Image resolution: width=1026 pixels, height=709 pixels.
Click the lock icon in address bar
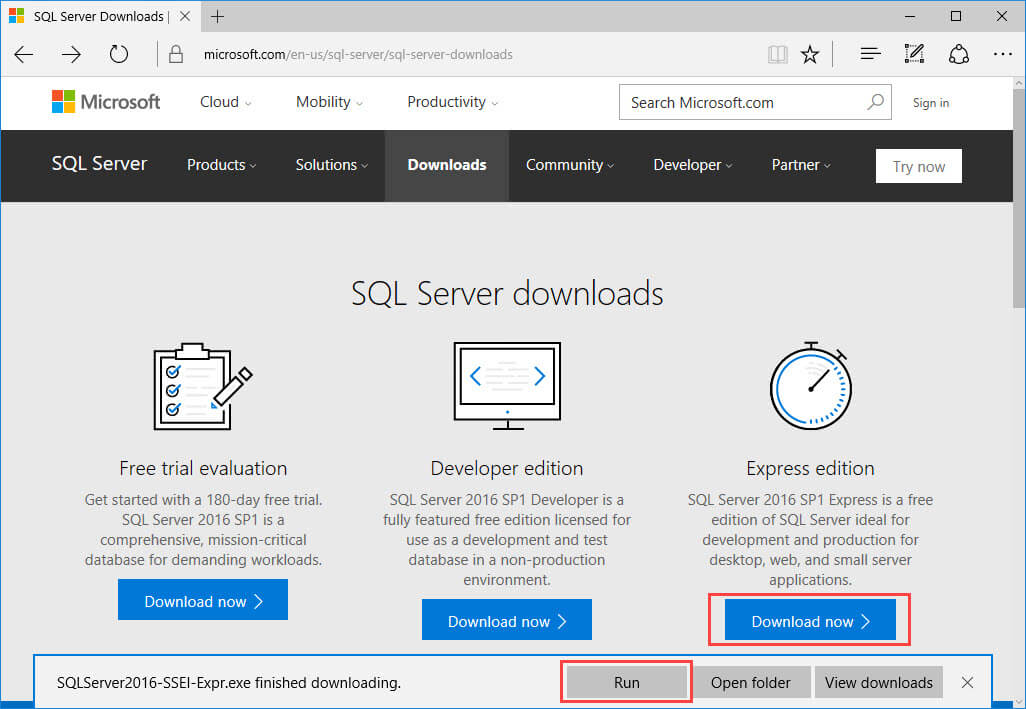[x=175, y=54]
